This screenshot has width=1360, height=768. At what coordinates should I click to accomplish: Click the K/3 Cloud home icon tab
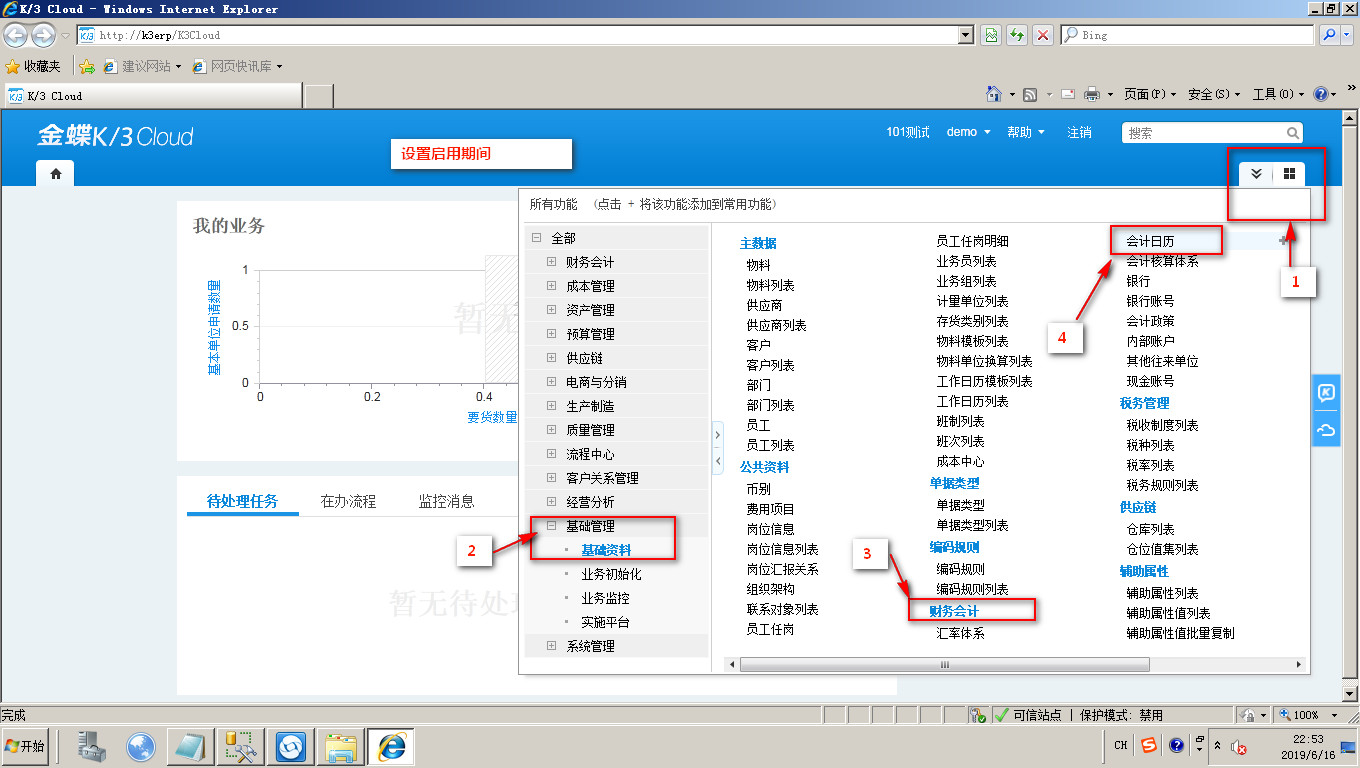coord(55,173)
